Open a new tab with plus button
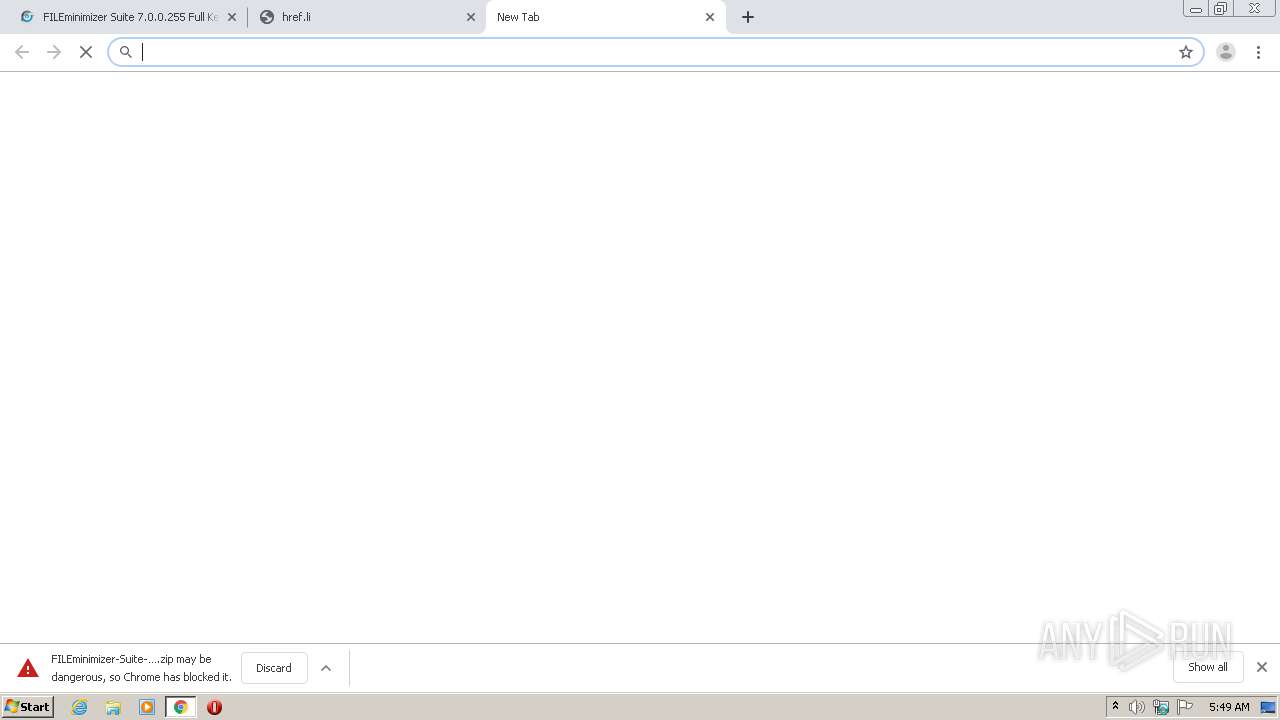 [x=748, y=17]
